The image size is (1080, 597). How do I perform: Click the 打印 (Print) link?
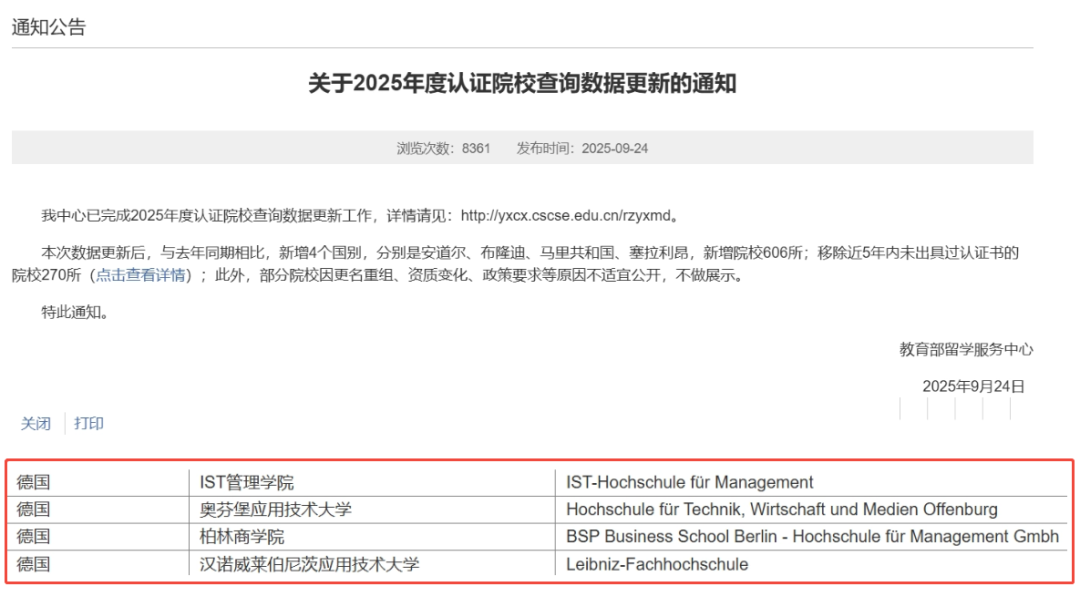[x=89, y=423]
